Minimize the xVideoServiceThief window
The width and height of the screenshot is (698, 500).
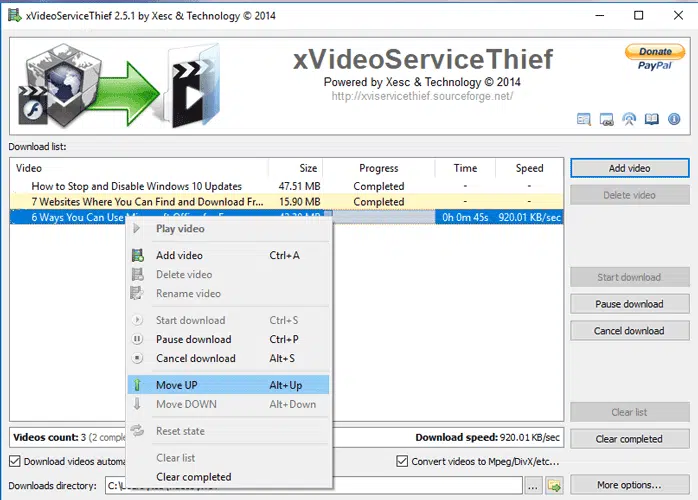tap(600, 16)
